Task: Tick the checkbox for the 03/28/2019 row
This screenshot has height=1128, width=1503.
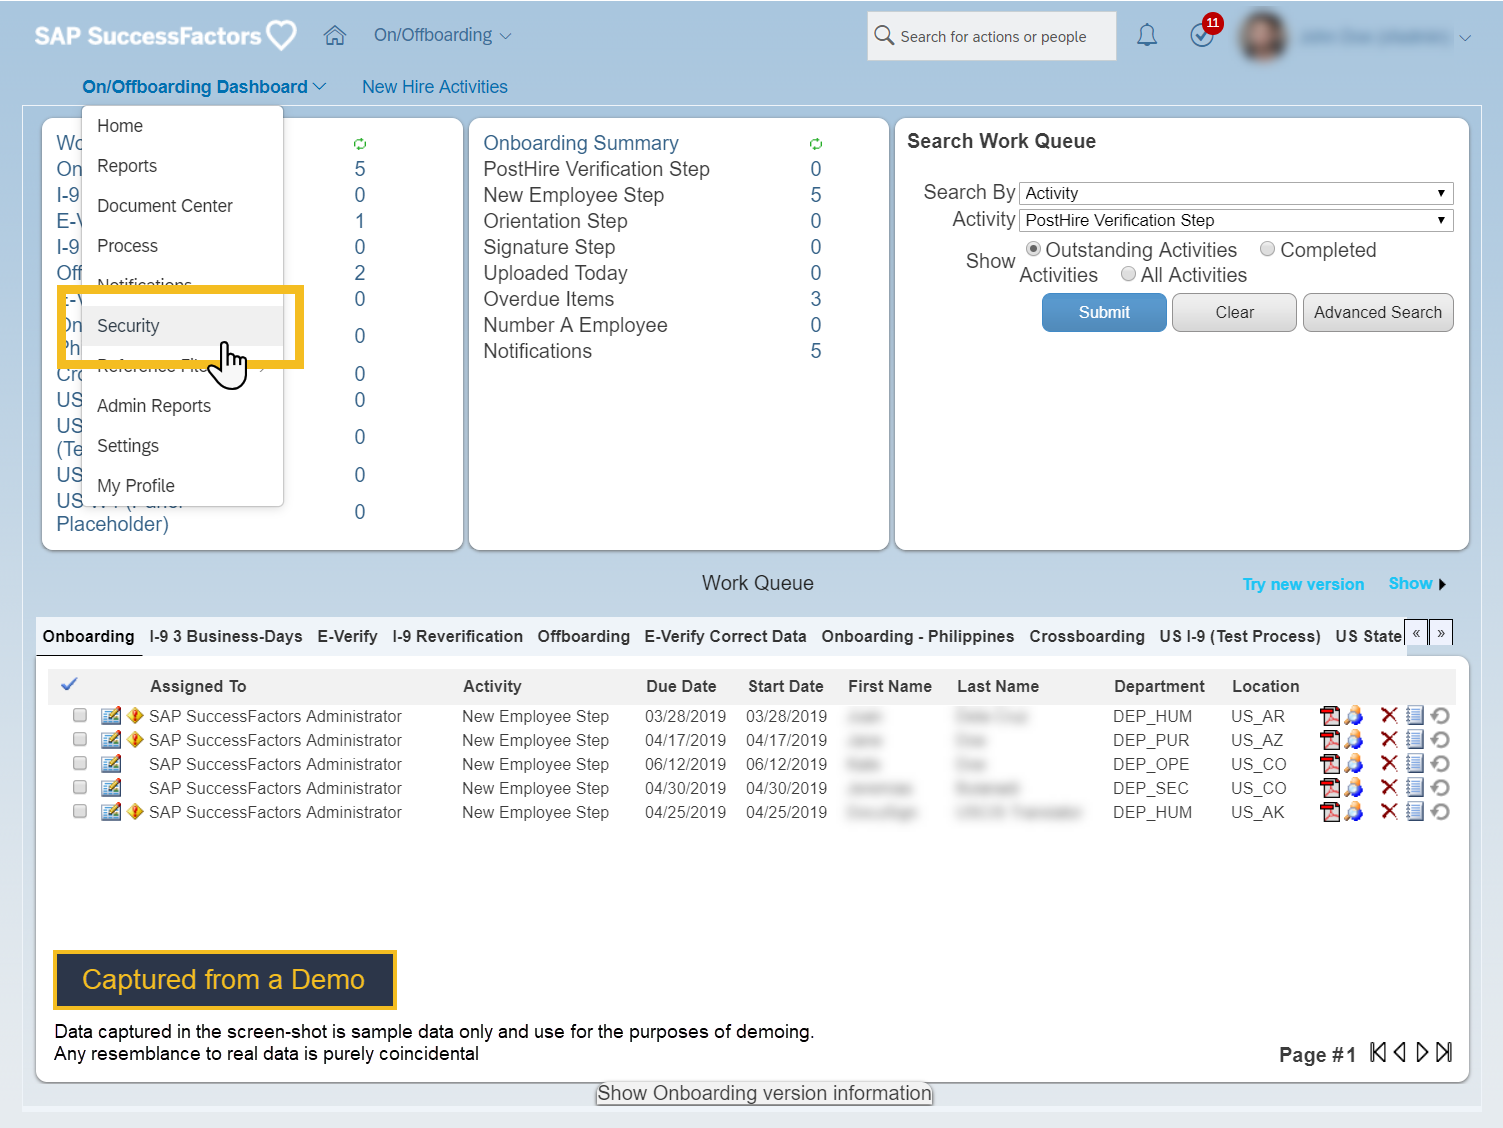Action: pyautogui.click(x=80, y=716)
